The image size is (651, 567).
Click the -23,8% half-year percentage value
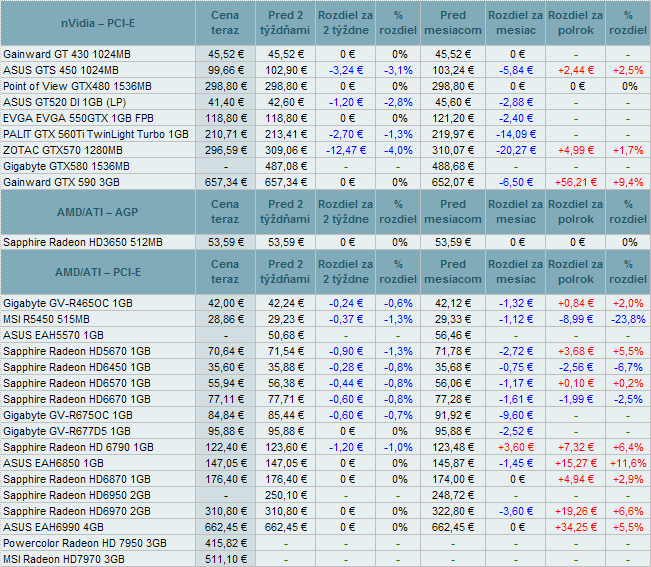(x=628, y=319)
